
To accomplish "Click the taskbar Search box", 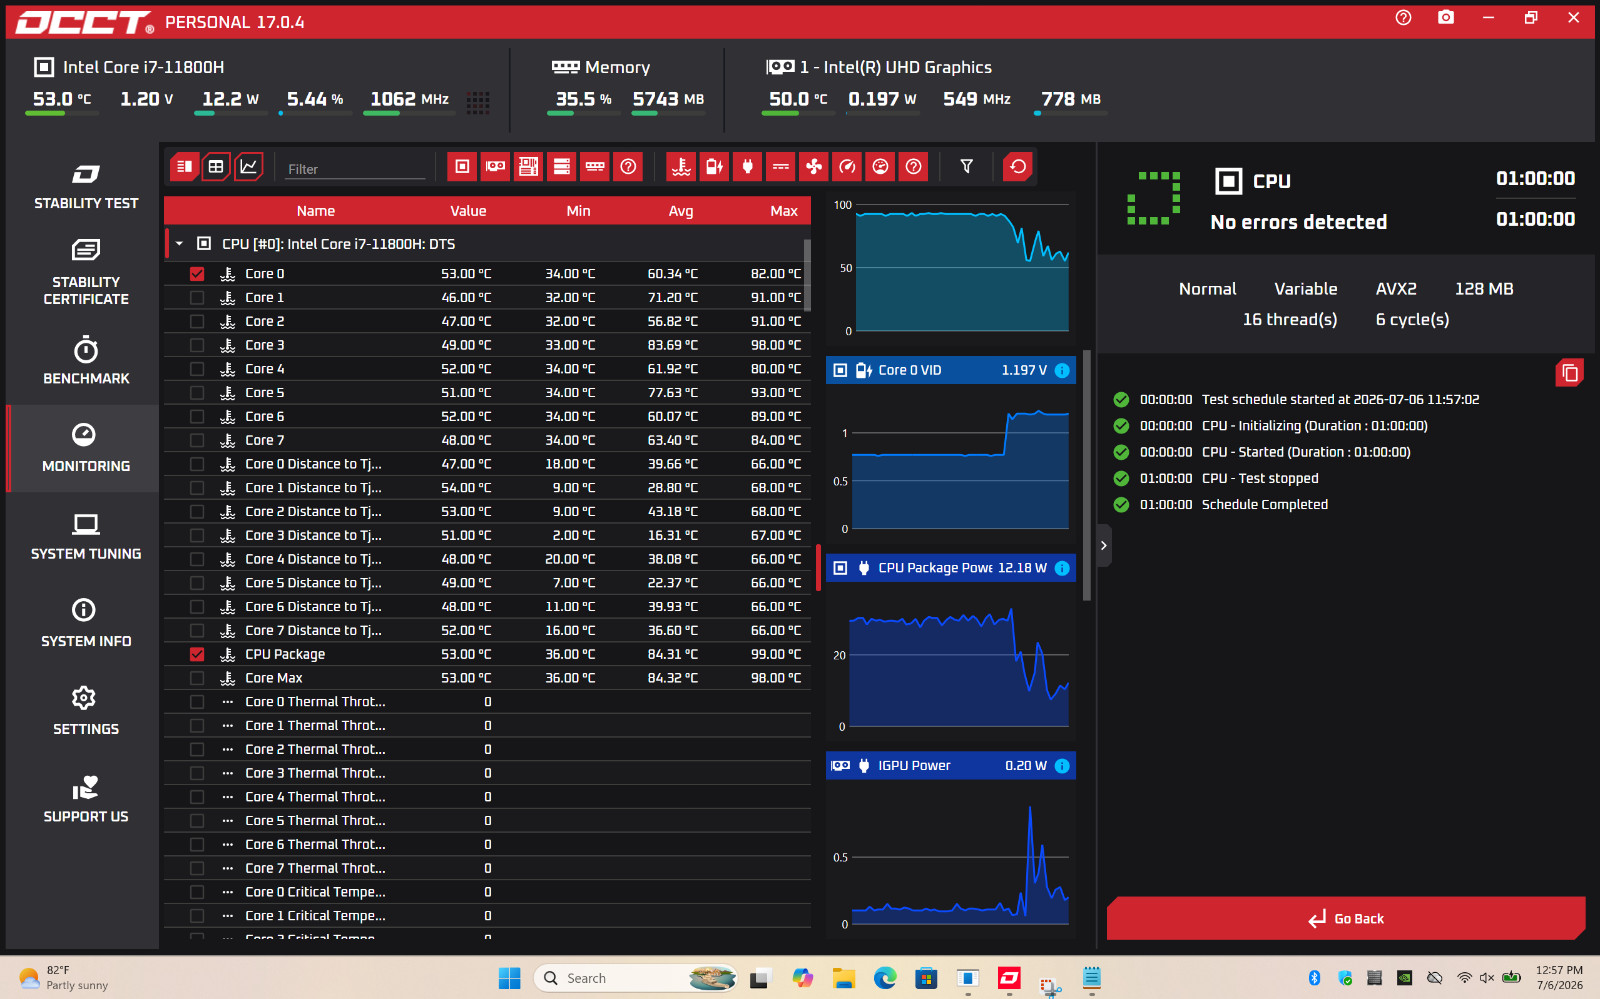I will click(636, 978).
